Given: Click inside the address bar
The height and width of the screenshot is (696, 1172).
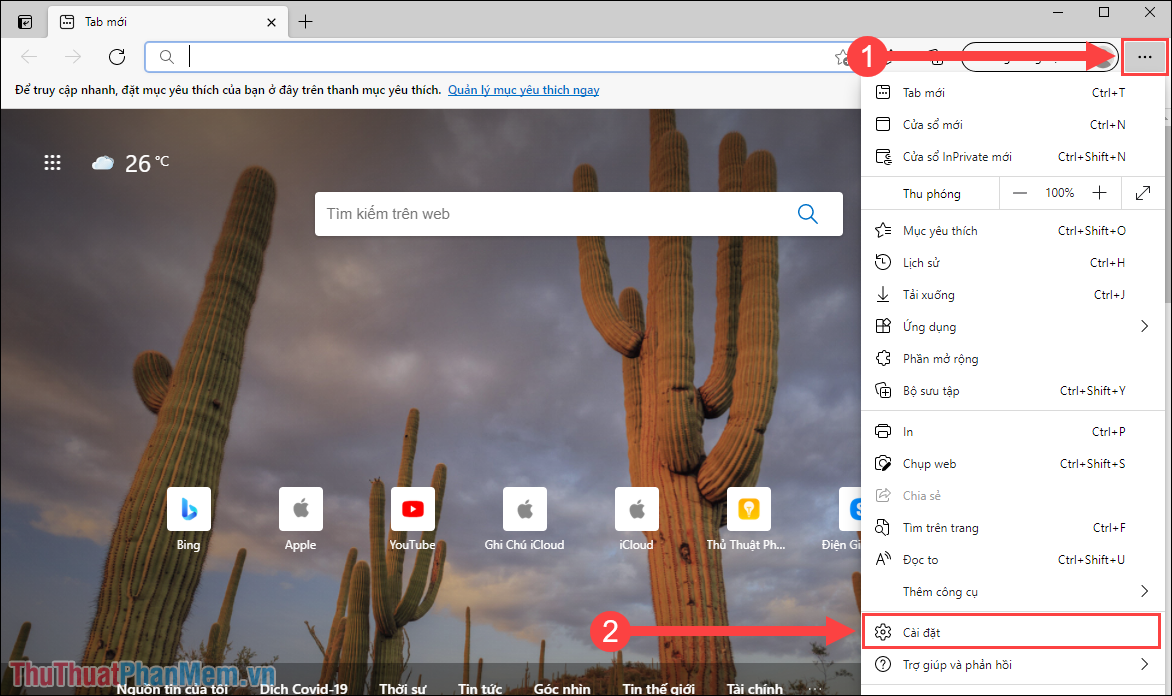Looking at the screenshot, I should tap(450, 57).
